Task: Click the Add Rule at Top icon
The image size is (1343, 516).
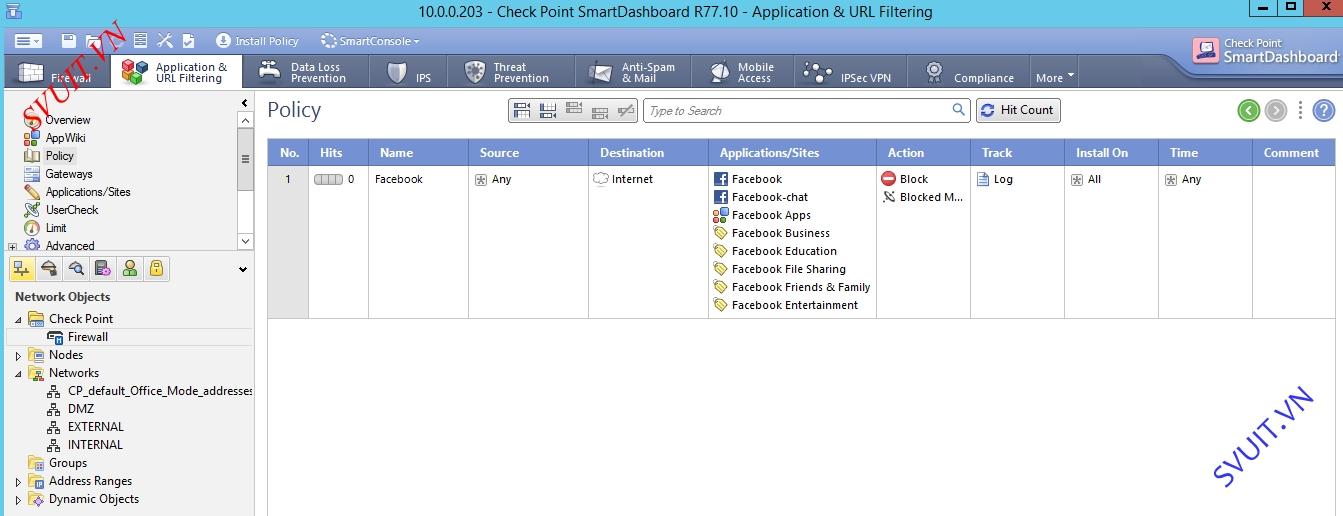Action: pos(521,110)
